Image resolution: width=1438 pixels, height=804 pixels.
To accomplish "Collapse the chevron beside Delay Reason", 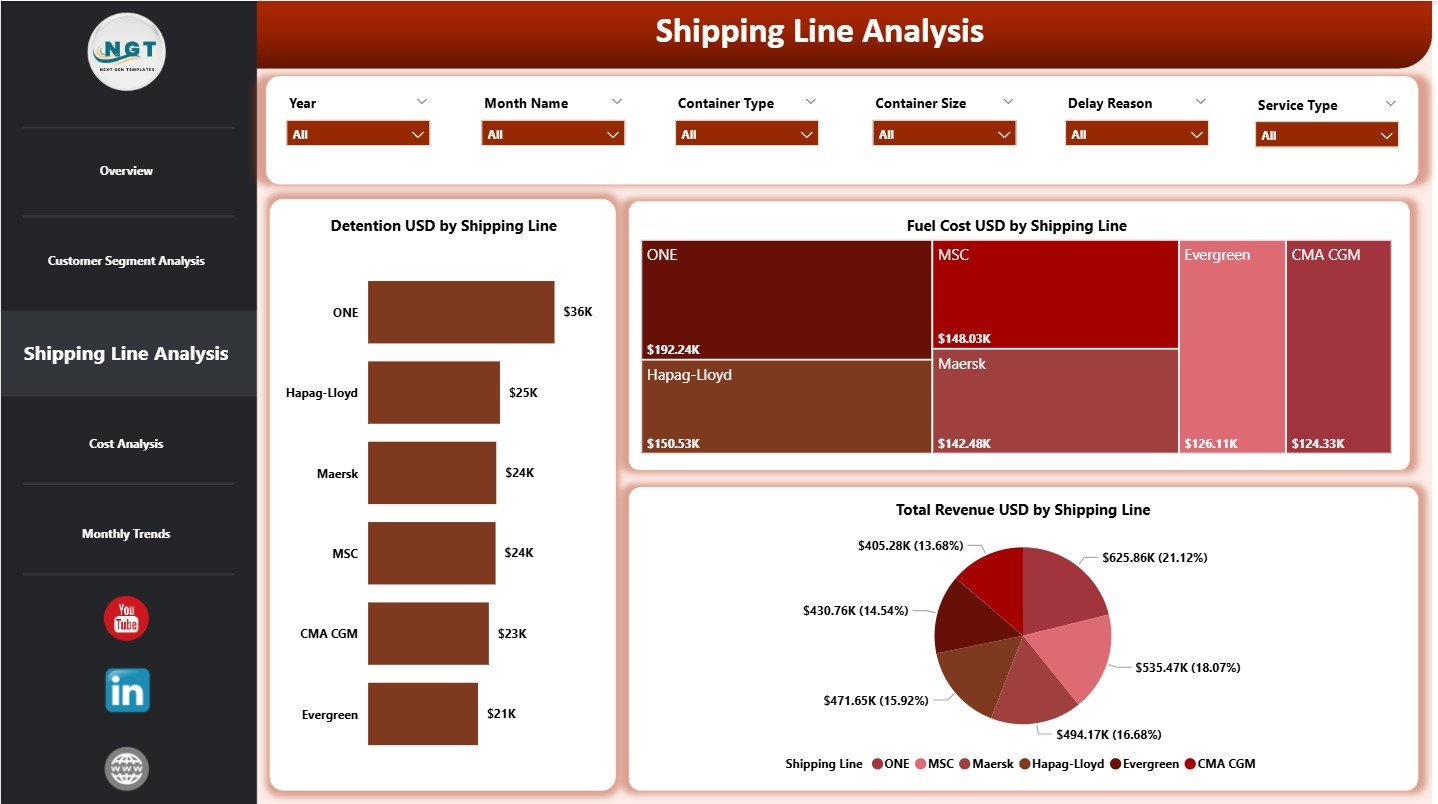I will click(x=1200, y=101).
